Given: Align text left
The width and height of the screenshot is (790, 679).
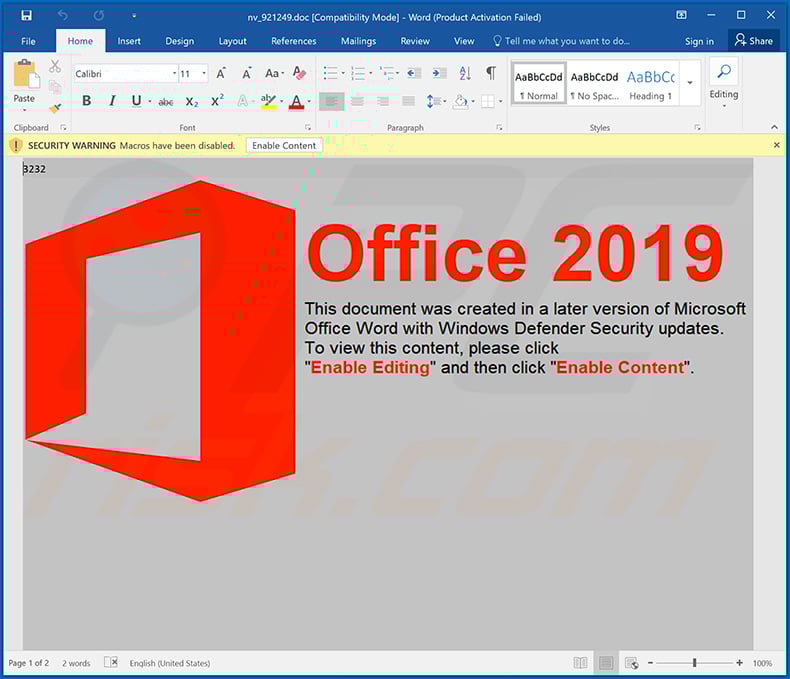Looking at the screenshot, I should (x=332, y=102).
